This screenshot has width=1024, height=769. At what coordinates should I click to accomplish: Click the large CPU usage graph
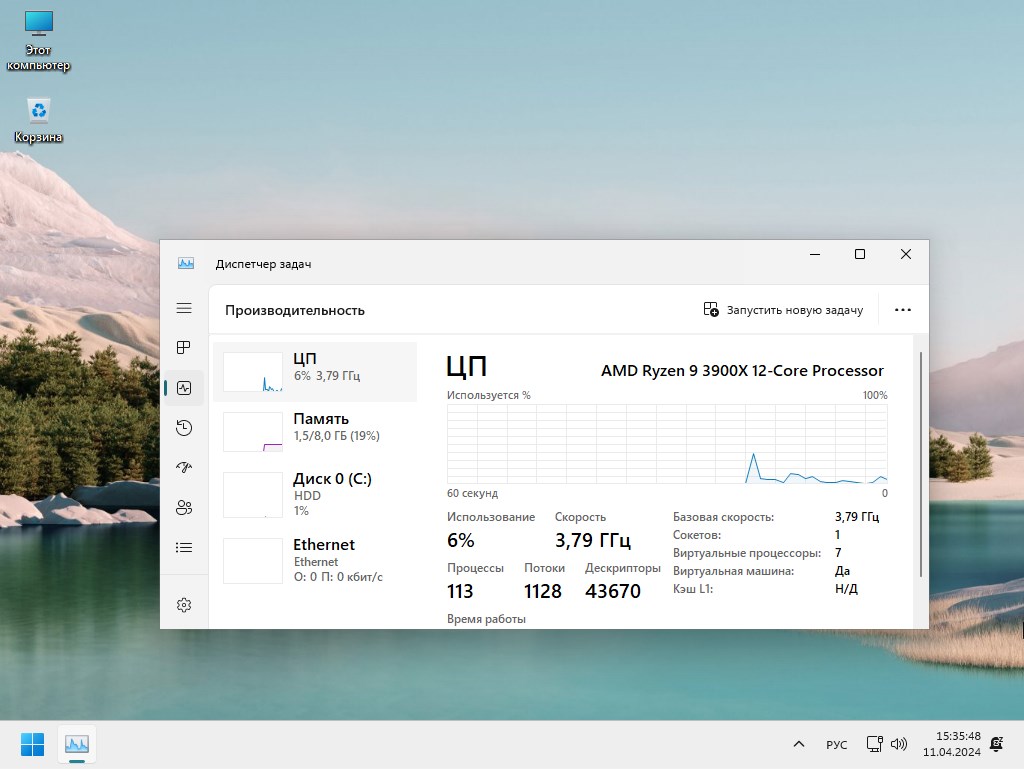(667, 444)
